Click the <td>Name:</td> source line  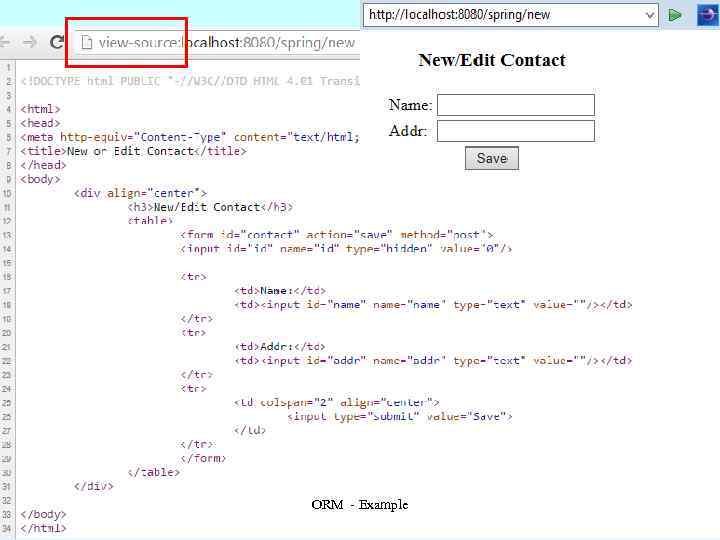pyautogui.click(x=280, y=291)
